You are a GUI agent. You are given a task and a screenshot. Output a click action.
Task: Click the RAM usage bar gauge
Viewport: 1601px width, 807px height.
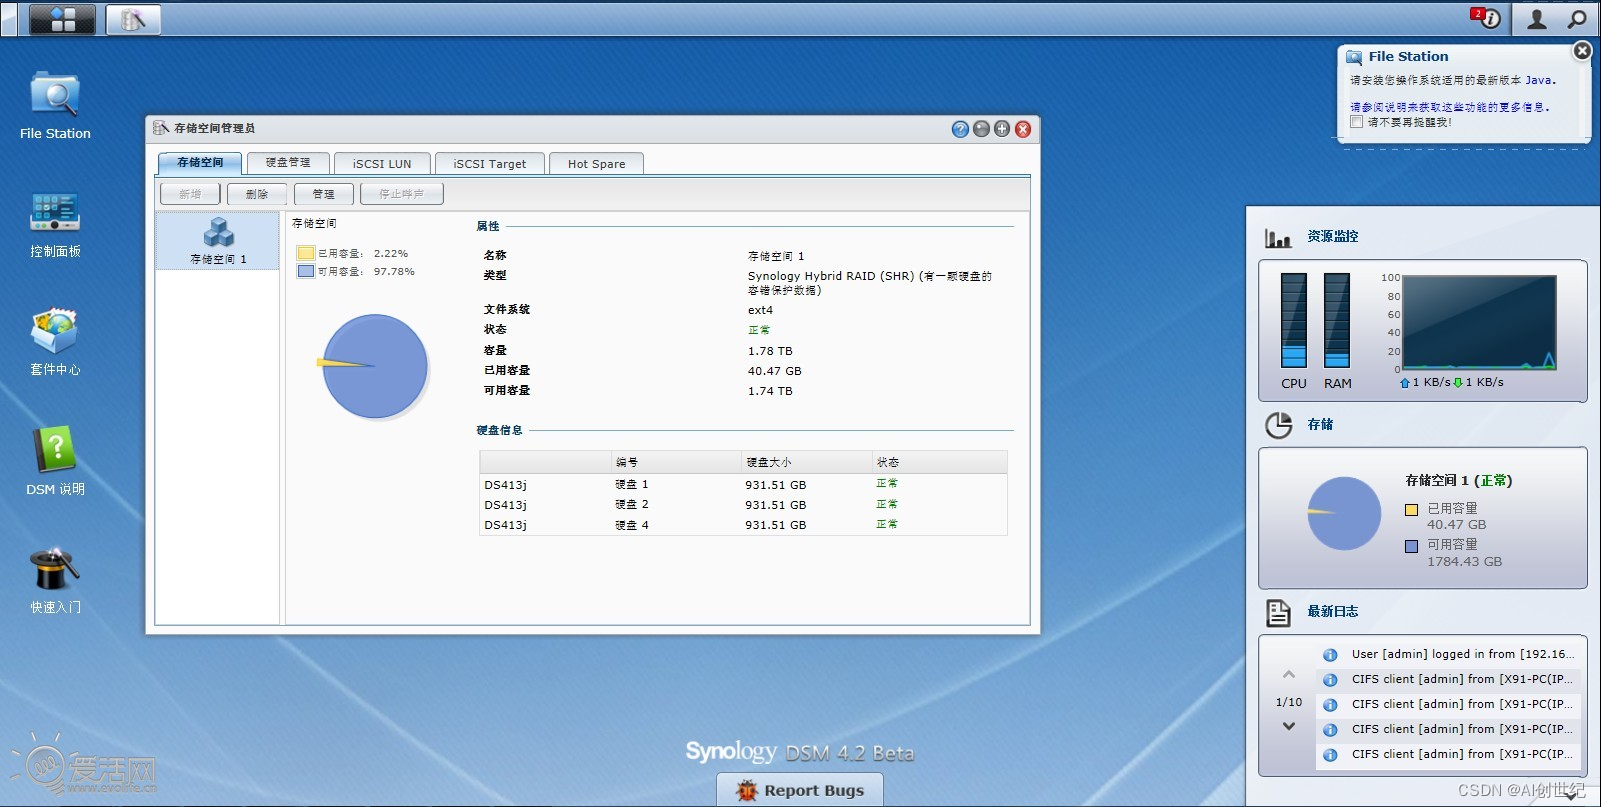click(x=1337, y=320)
